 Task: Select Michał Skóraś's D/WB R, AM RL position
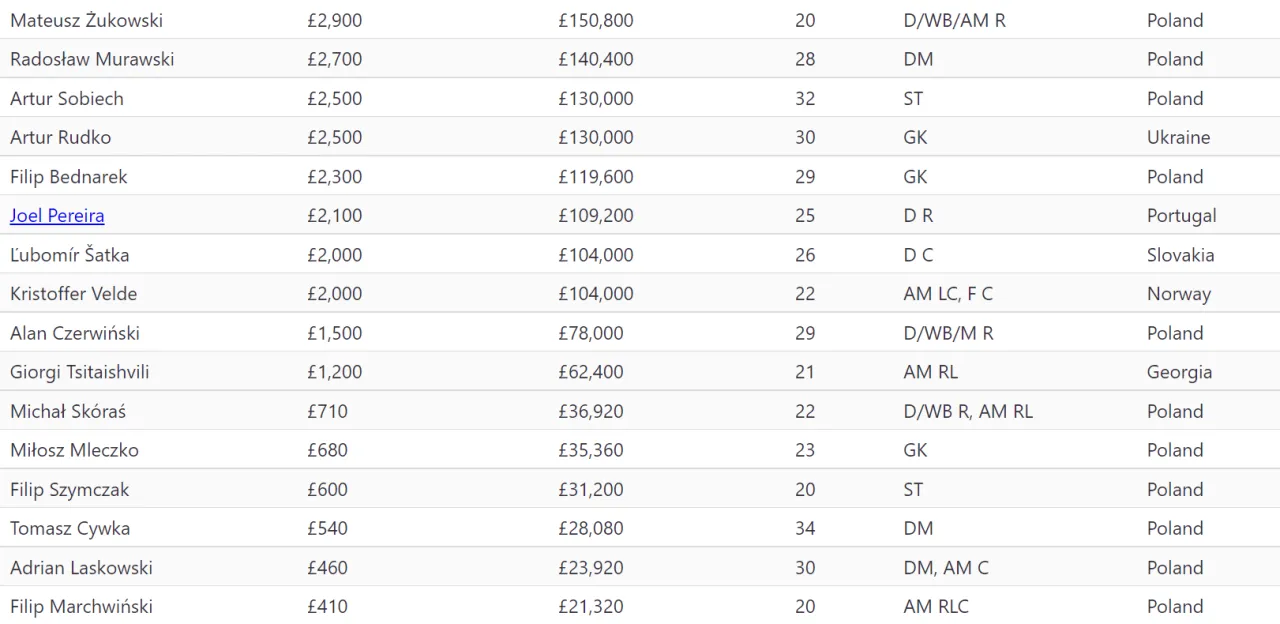pos(968,411)
